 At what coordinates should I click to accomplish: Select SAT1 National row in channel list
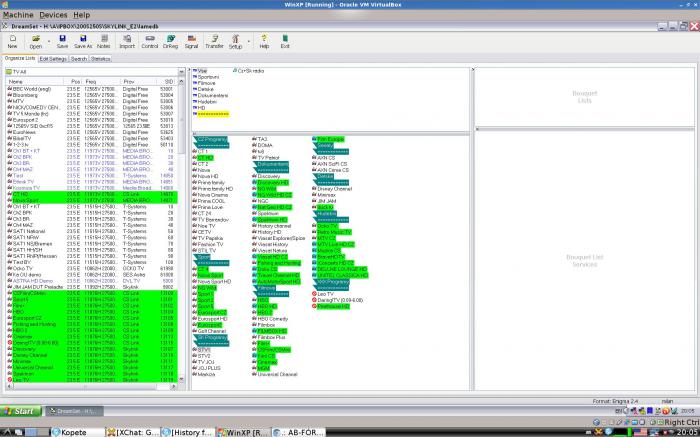pos(92,231)
